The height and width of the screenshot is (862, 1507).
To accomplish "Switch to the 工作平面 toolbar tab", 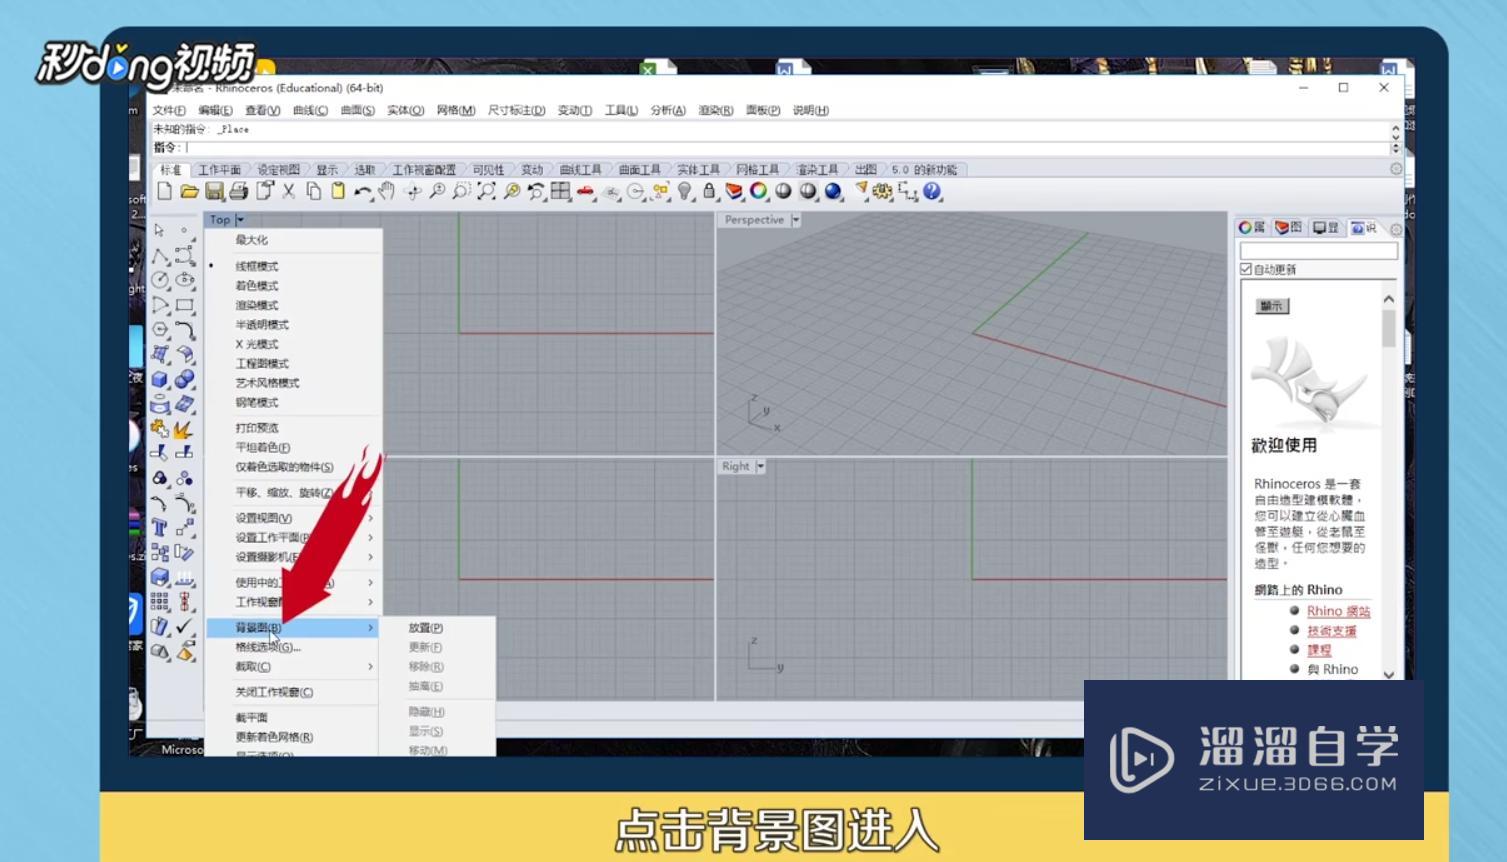I will pos(219,170).
